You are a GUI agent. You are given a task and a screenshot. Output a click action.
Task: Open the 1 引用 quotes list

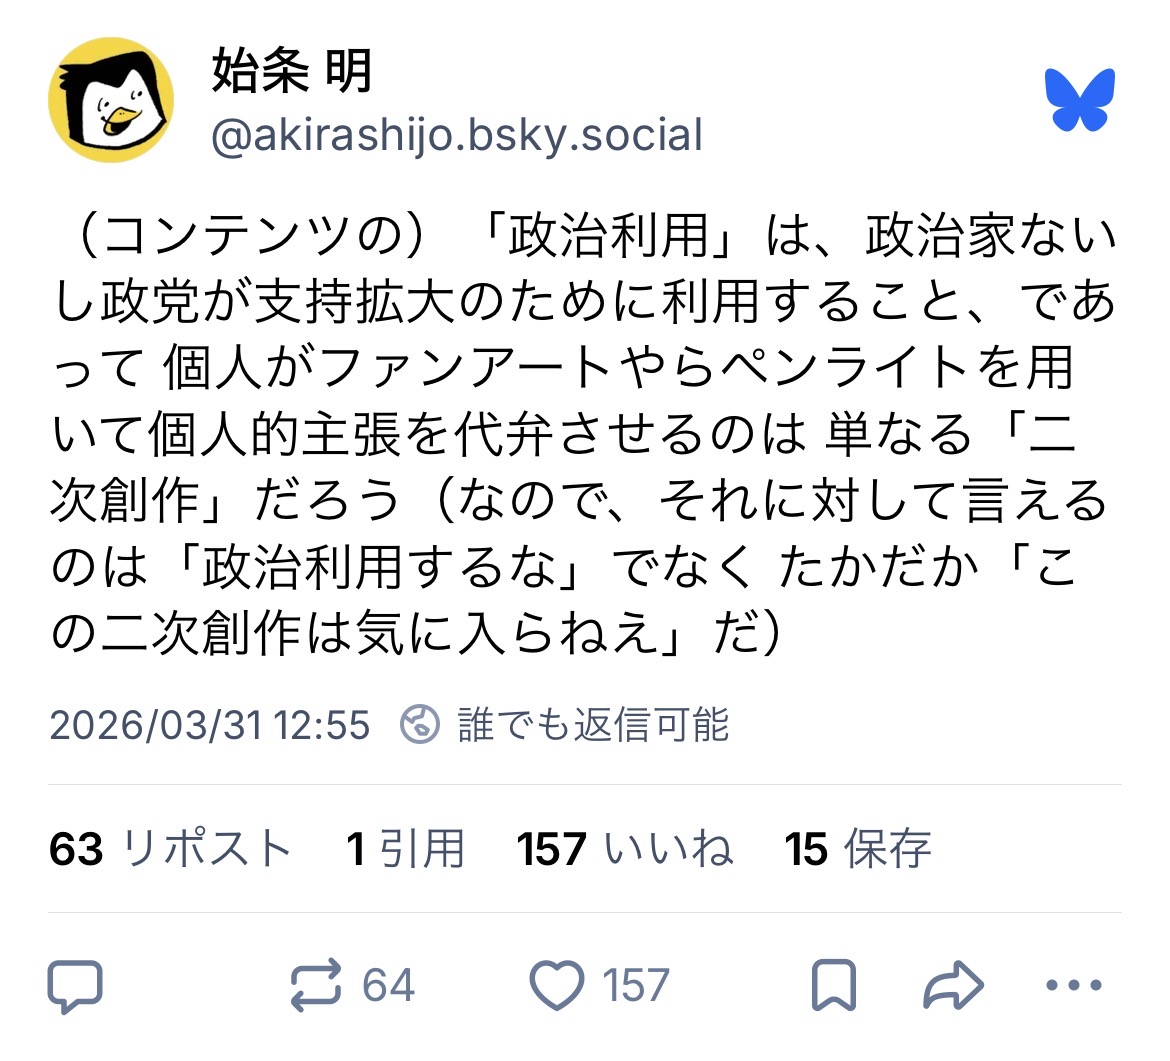tap(405, 849)
